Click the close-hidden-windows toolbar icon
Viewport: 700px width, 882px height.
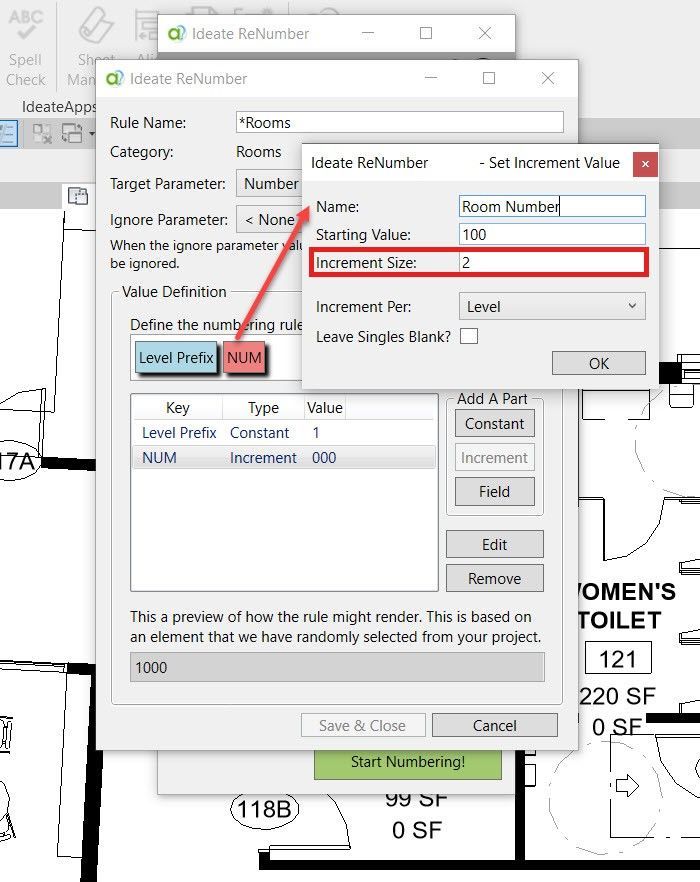[42, 134]
